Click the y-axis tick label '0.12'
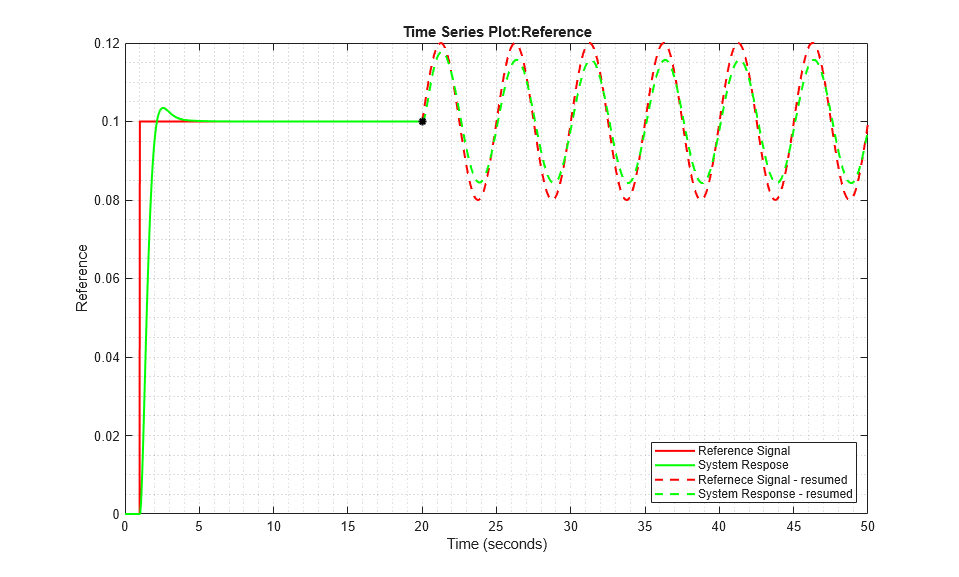959x577 pixels. coord(105,43)
